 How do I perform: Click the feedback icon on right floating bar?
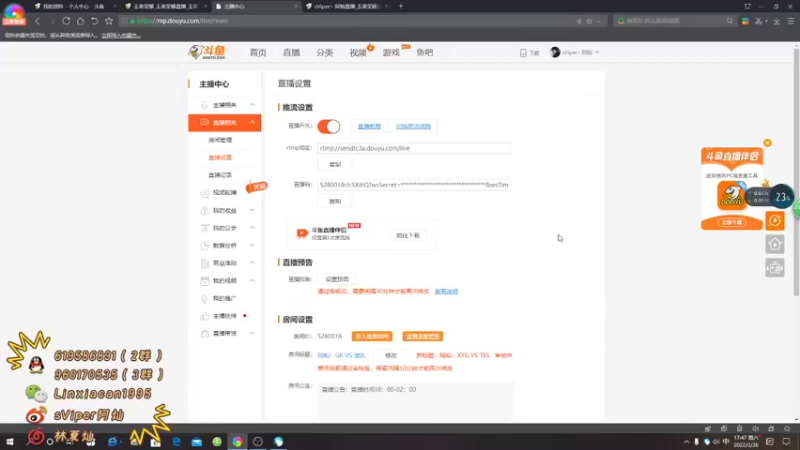click(x=774, y=267)
